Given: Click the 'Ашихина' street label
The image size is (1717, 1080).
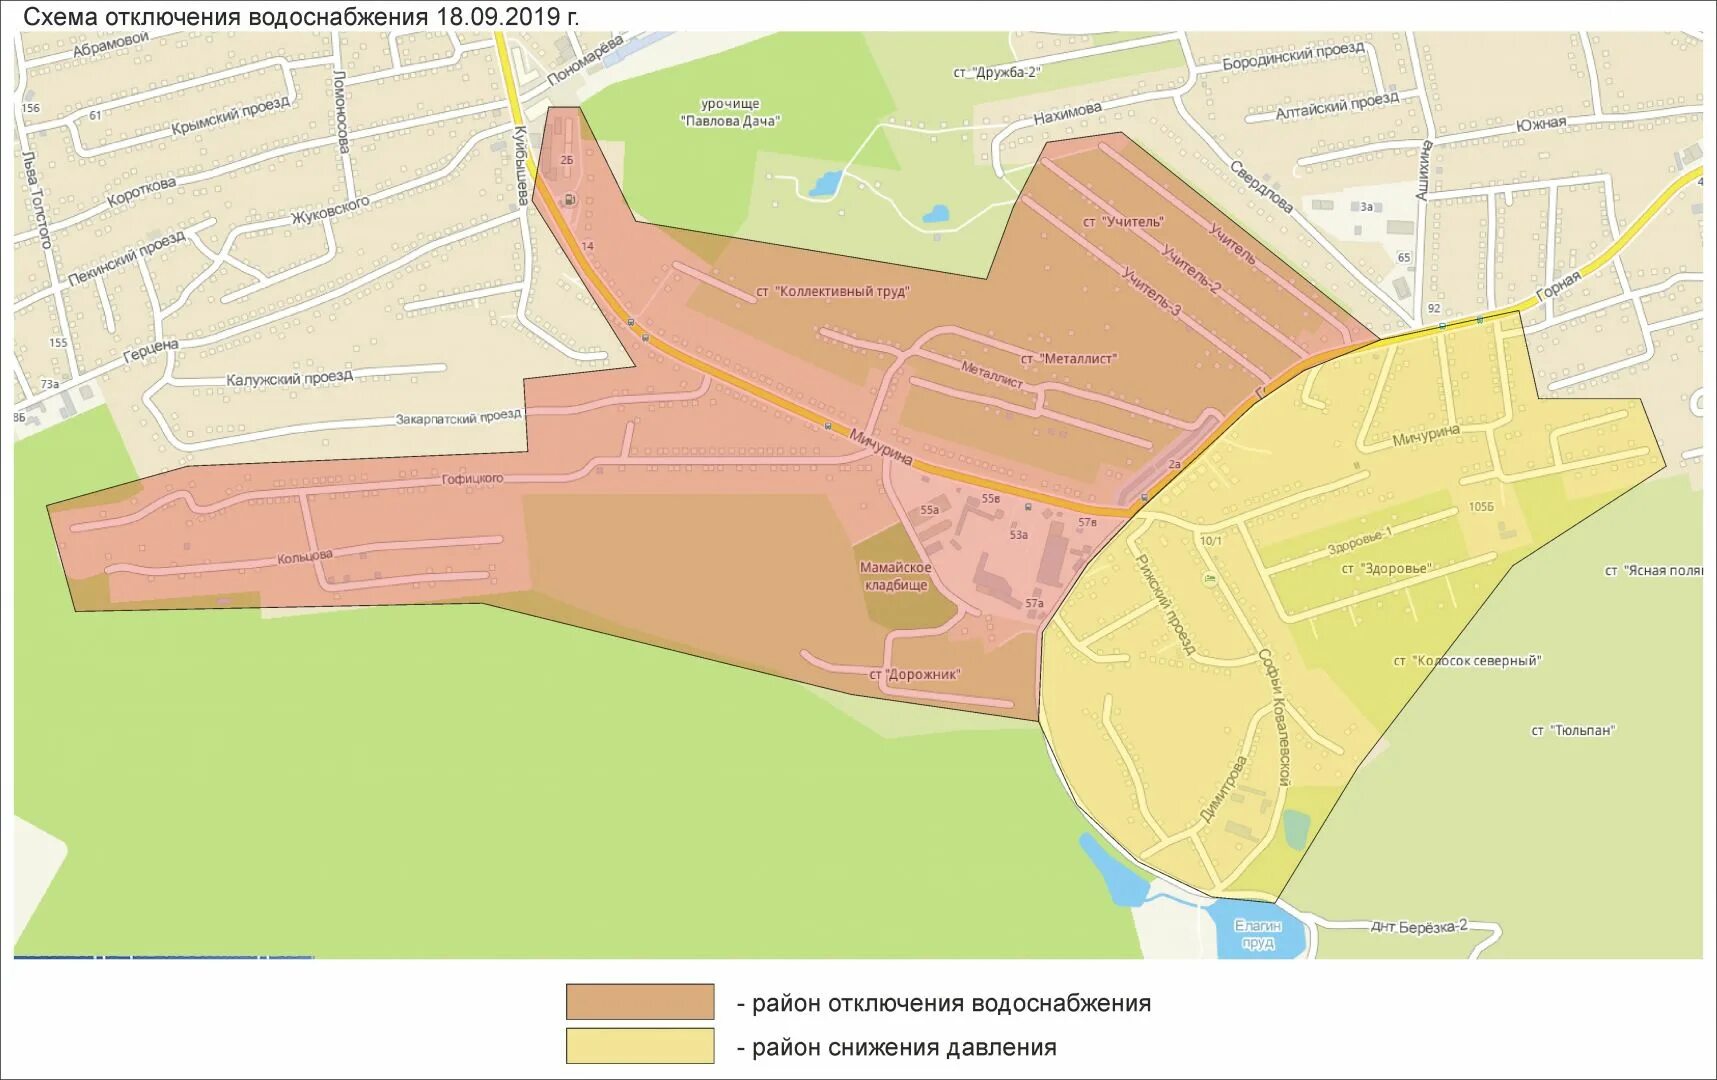Looking at the screenshot, I should pyautogui.click(x=1424, y=170).
